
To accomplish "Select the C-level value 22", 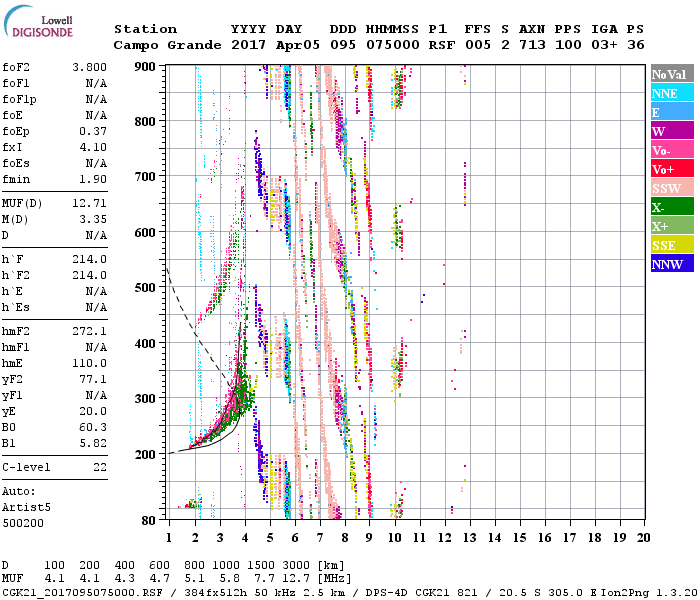I will 100,467.
